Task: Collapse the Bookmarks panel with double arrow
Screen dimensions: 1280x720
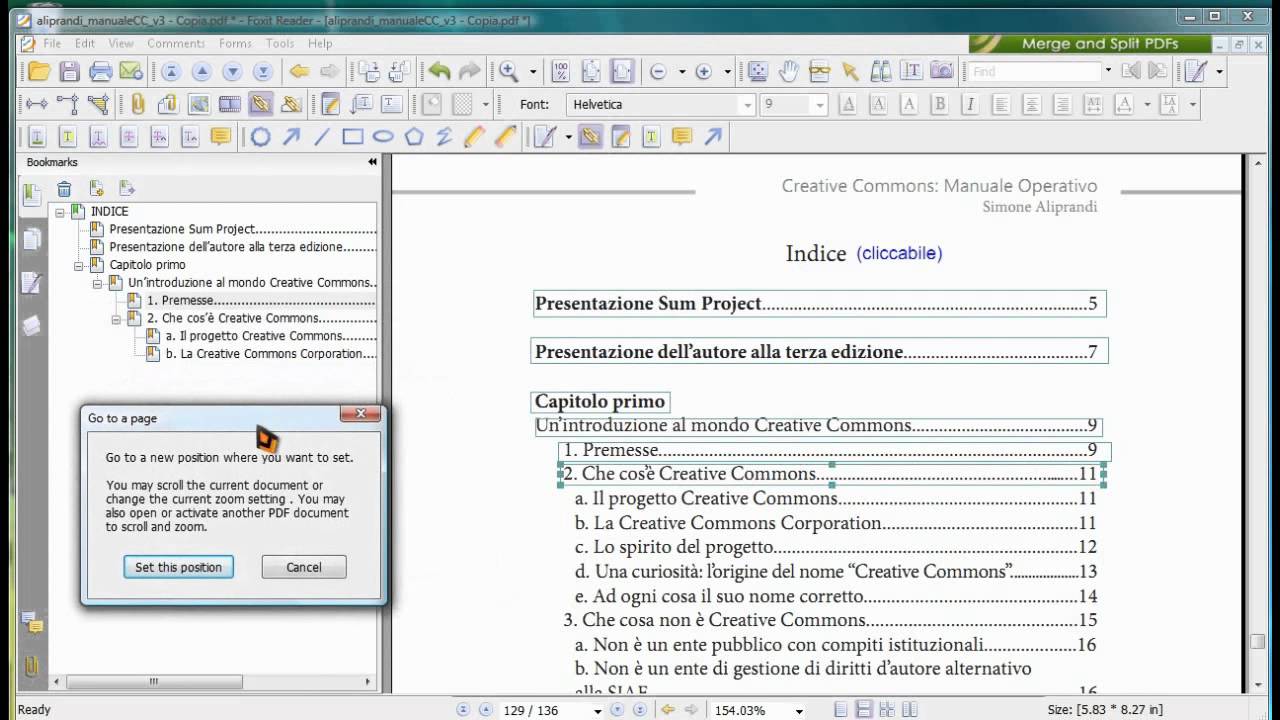Action: (x=372, y=162)
